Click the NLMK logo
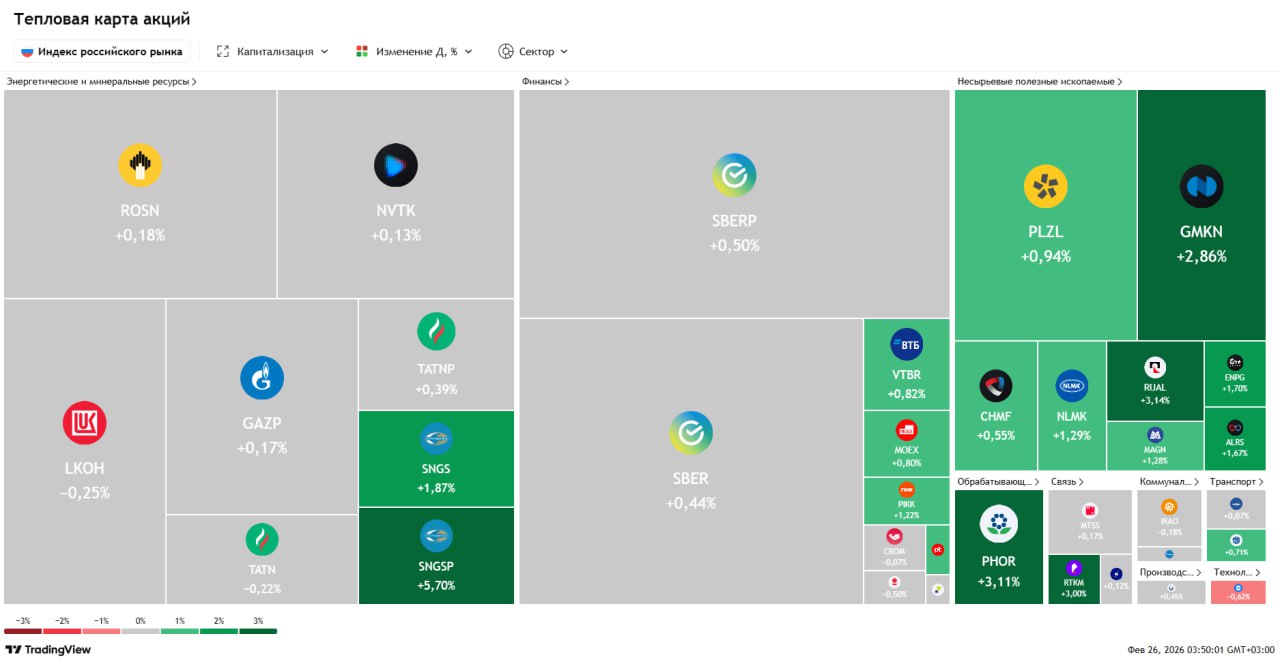The image size is (1280, 664). (1072, 386)
